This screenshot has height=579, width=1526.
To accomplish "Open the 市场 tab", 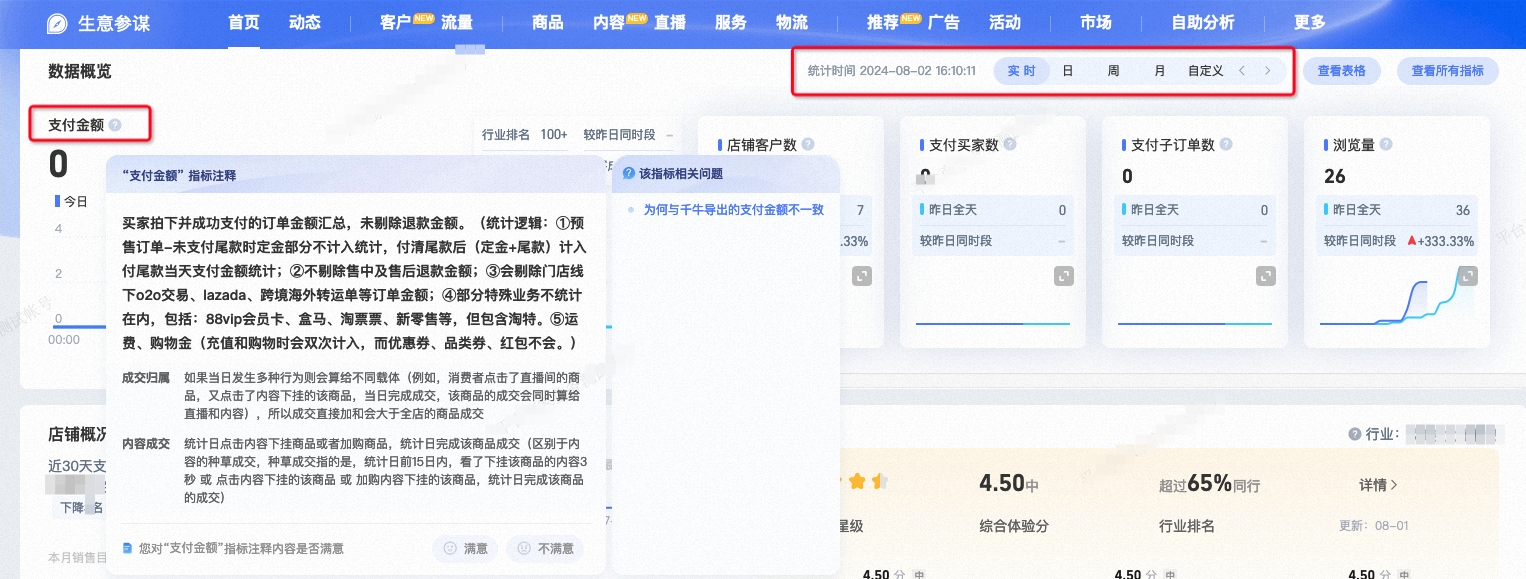I will 1096,22.
